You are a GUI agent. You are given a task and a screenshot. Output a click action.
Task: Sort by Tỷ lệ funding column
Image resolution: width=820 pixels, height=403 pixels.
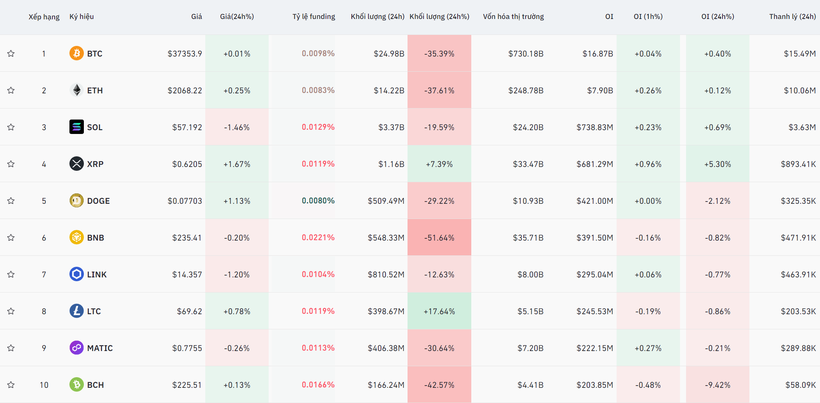click(313, 17)
